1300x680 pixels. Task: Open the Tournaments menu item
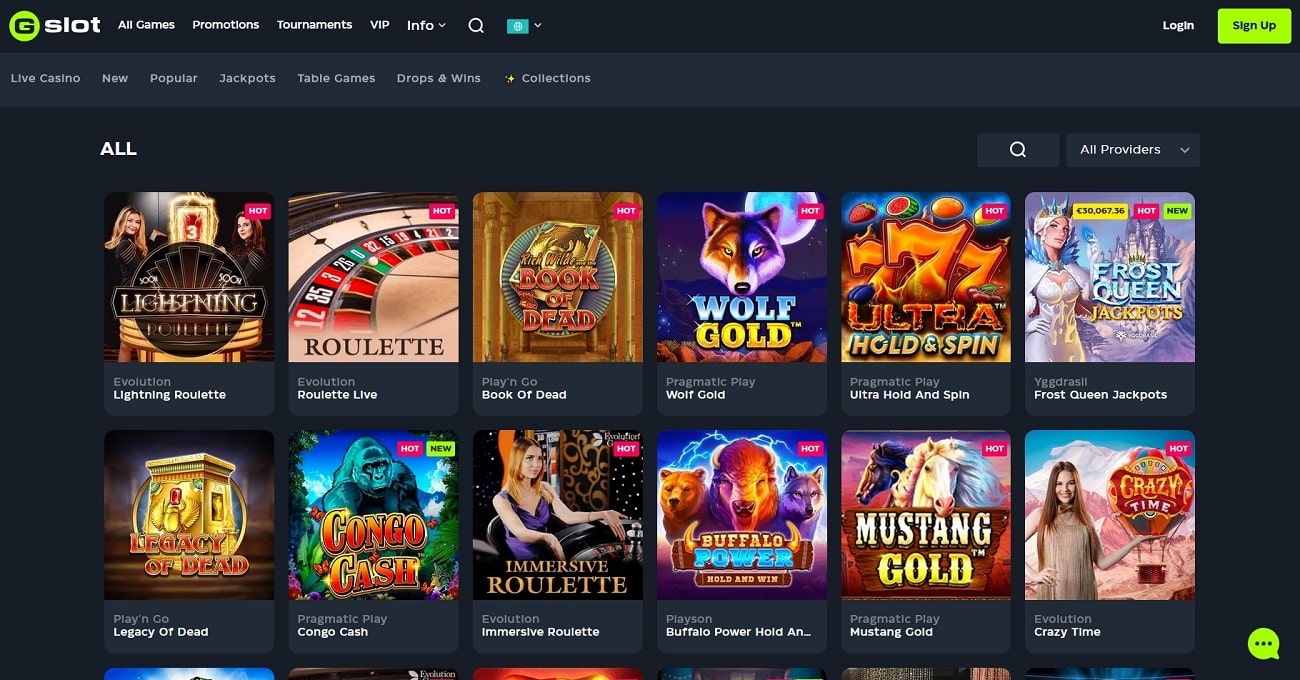[x=314, y=25]
